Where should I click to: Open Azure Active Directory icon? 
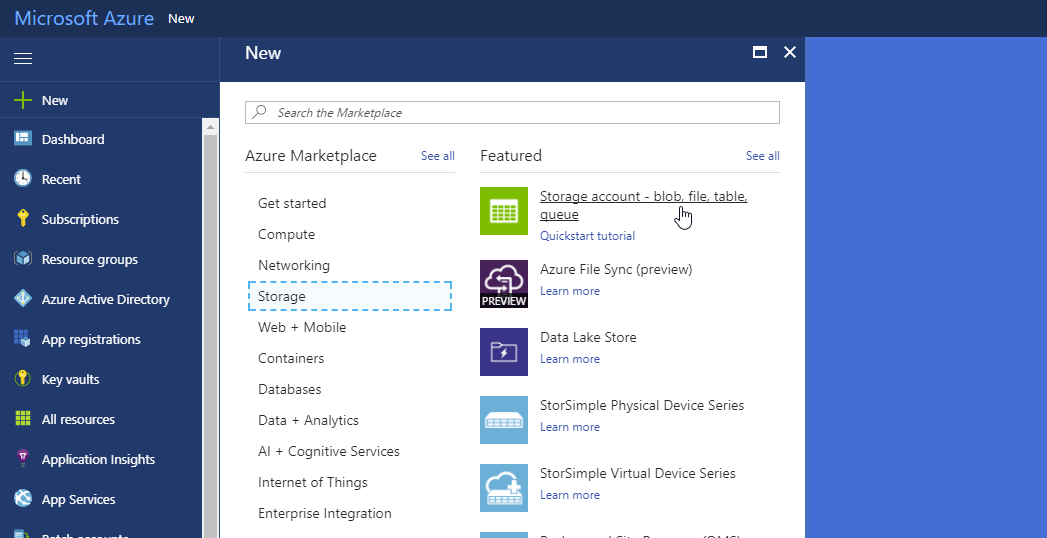(x=23, y=299)
